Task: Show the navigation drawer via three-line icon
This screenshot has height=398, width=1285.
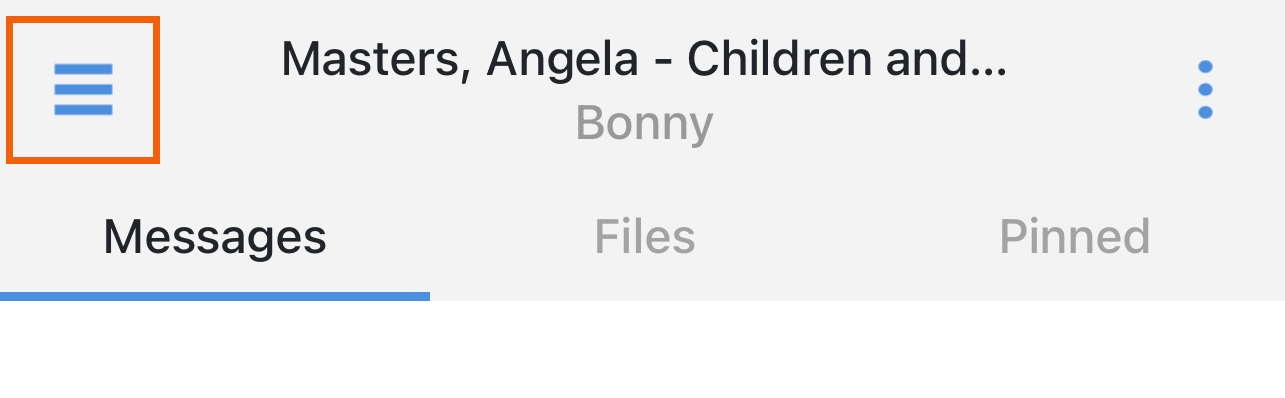Action: click(x=83, y=90)
